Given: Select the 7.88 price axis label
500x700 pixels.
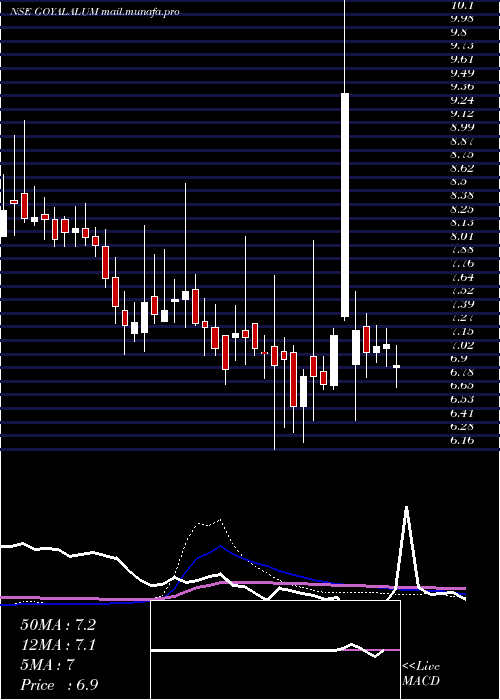Looking at the screenshot, I should (x=462, y=250).
